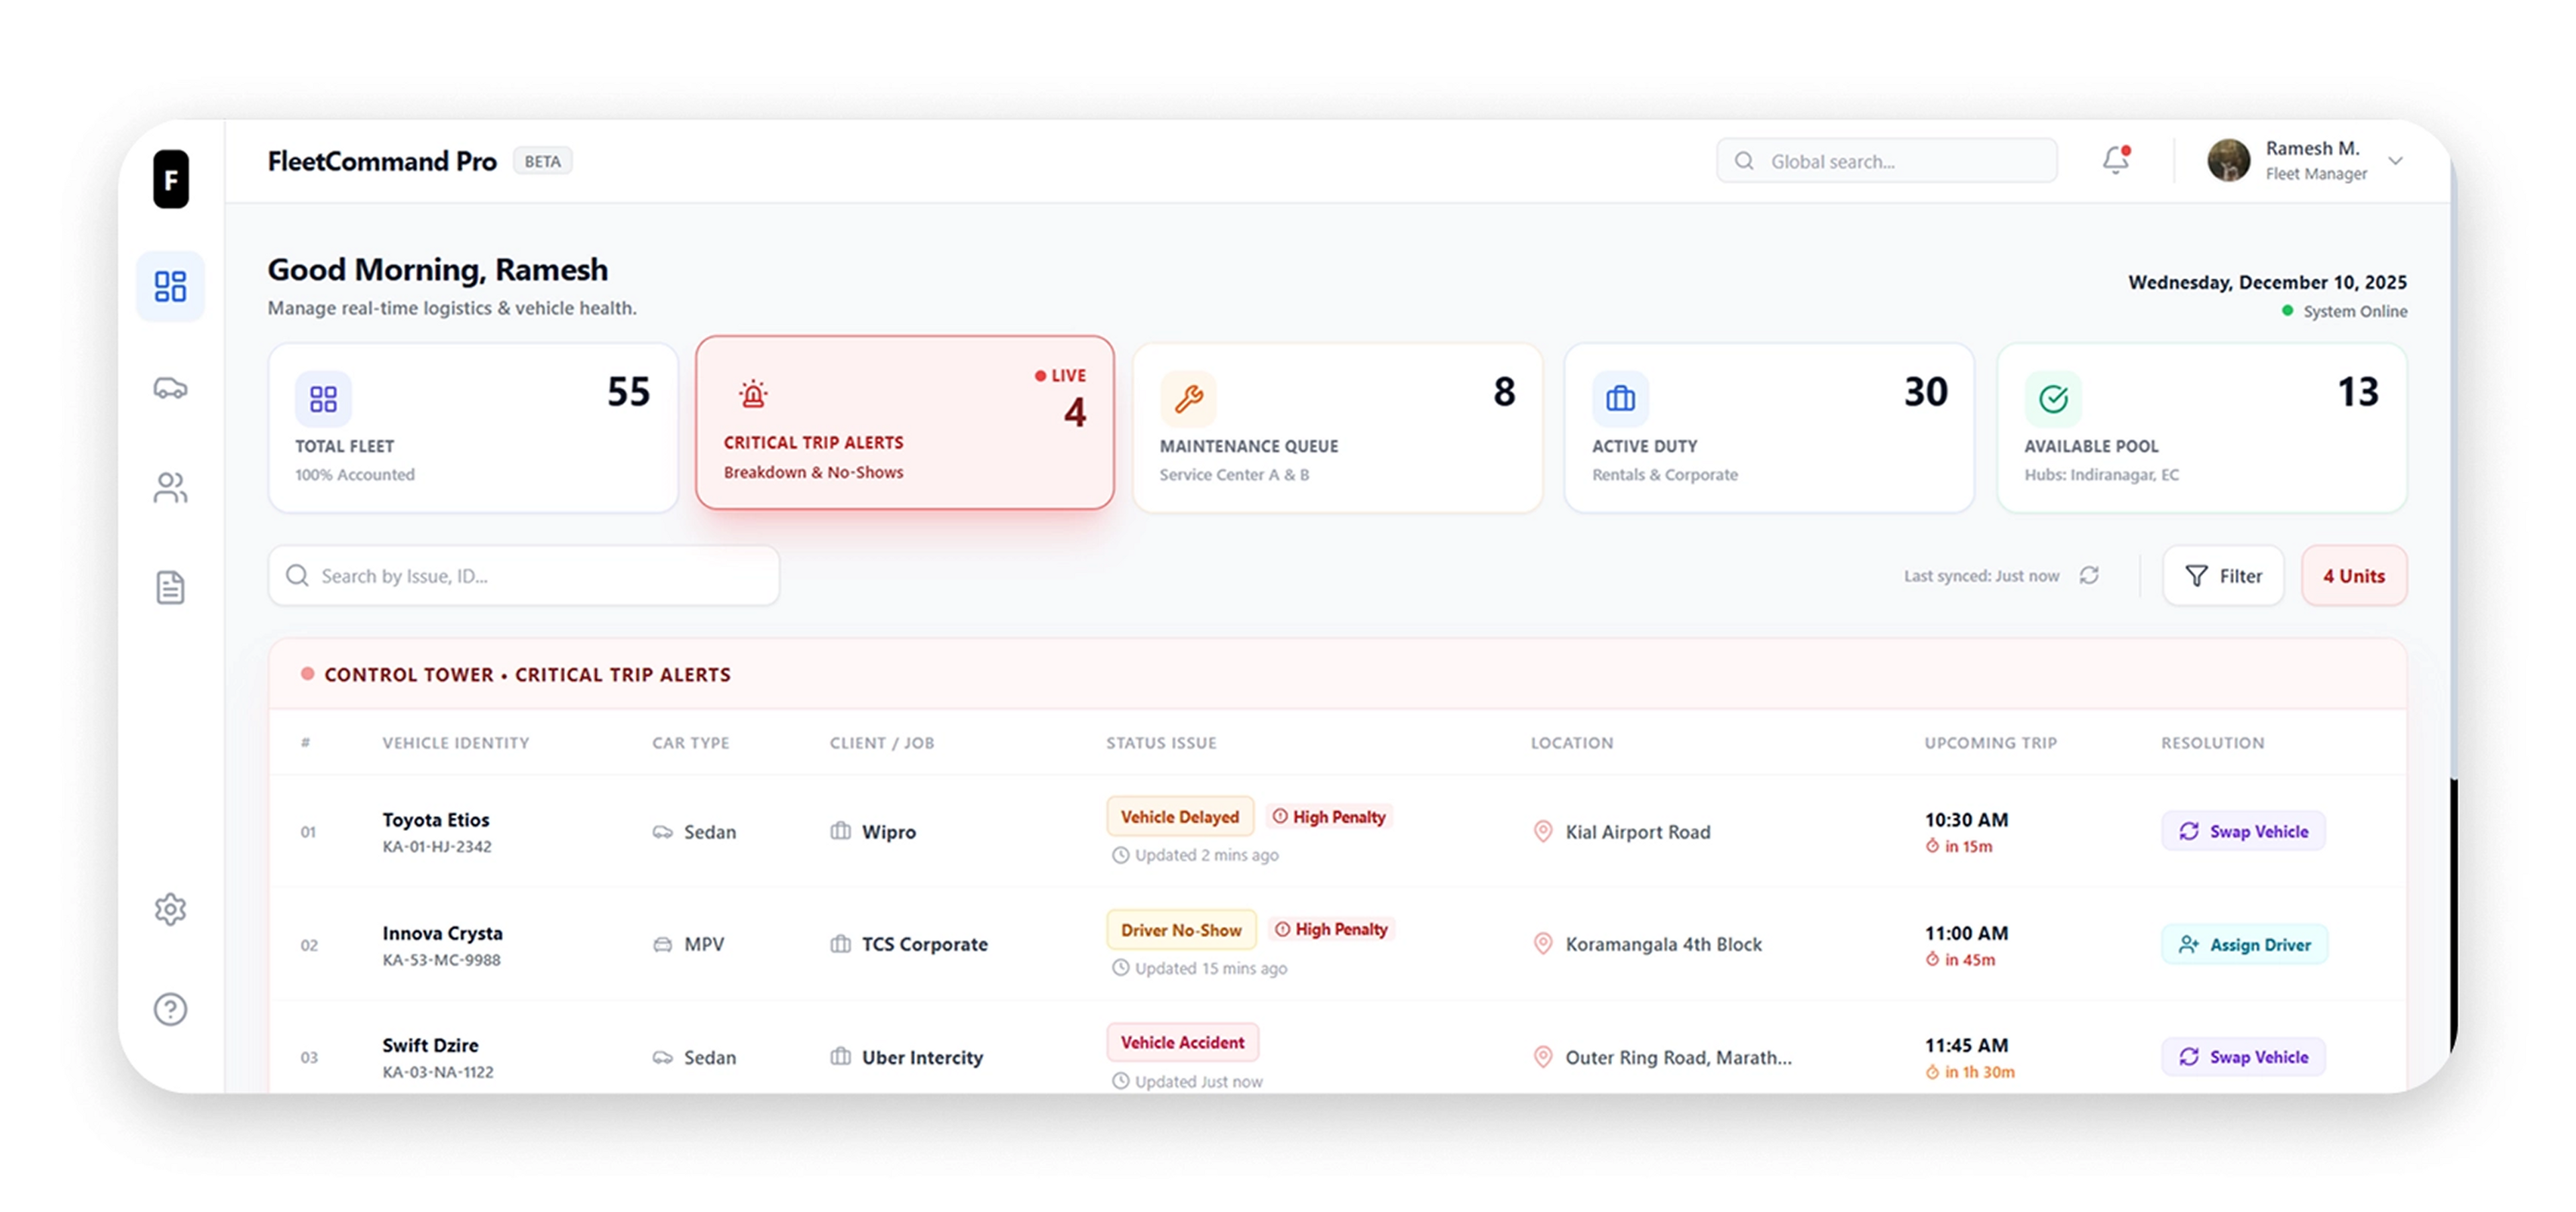Viewport: 2576px width, 1212px height.
Task: Click the BETA badge
Action: coord(542,161)
